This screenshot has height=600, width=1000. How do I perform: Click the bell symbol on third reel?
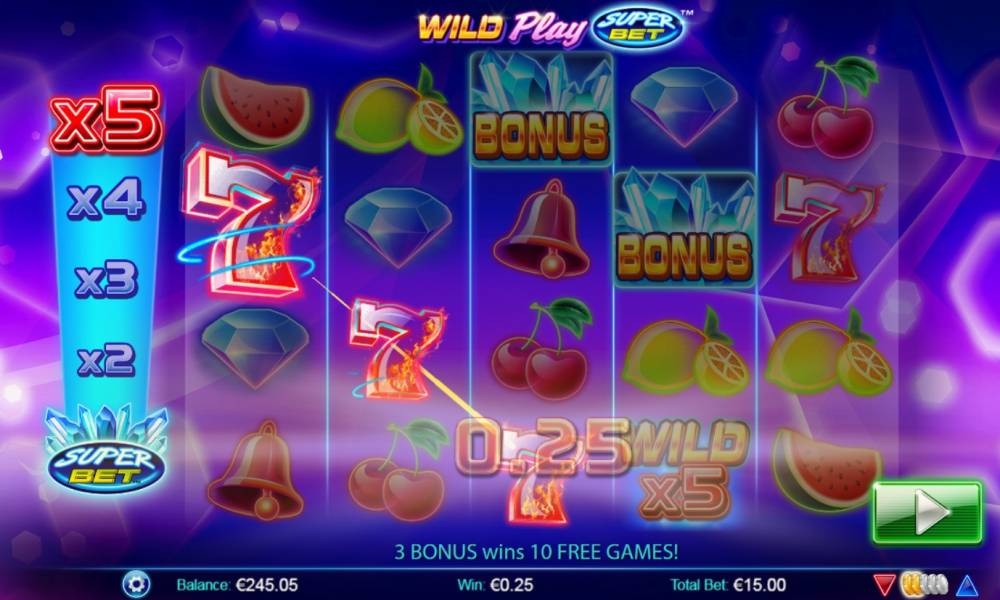[541, 229]
